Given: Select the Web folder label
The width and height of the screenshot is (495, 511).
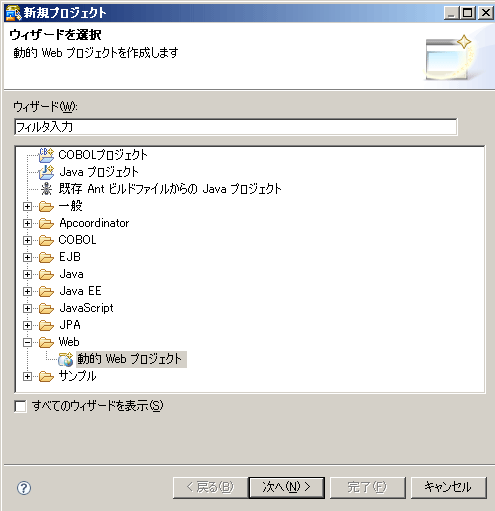Looking at the screenshot, I should tap(69, 342).
